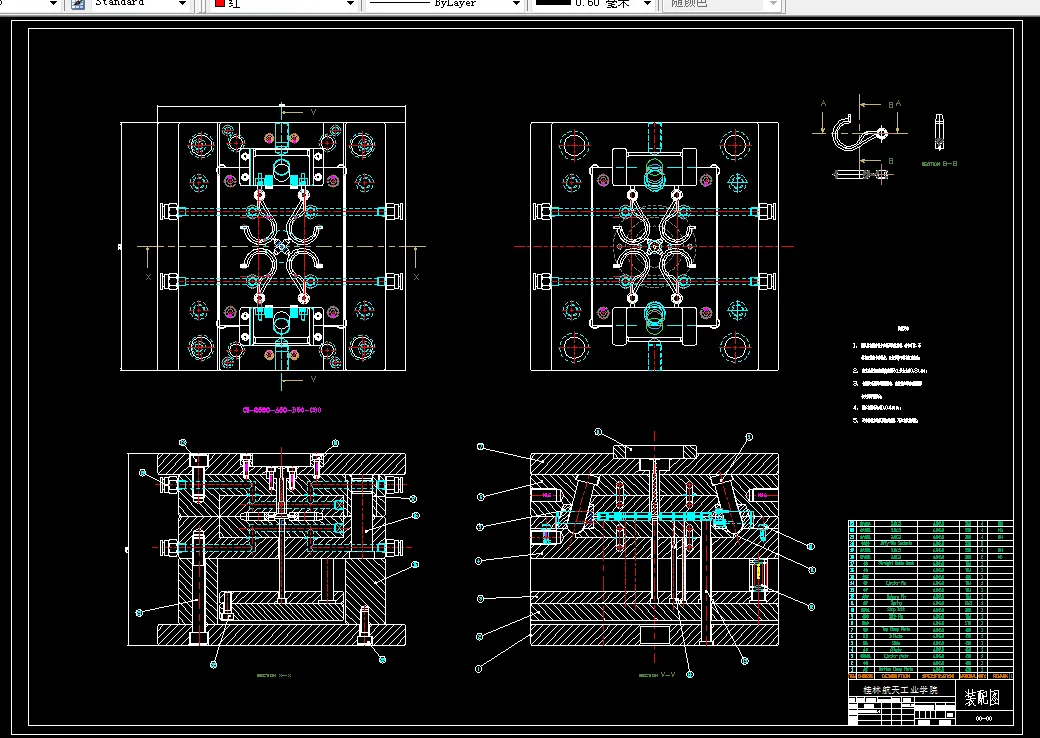Image resolution: width=1040 pixels, height=738 pixels.
Task: Select the technical notes heading above the numbered notes
Action: 903,328
